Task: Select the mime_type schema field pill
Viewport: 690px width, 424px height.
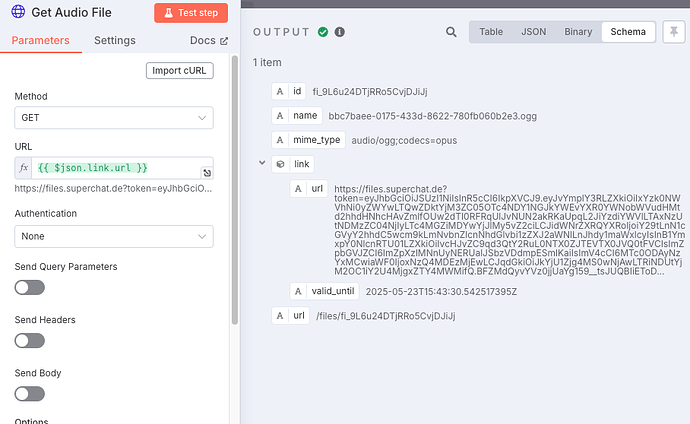Action: click(x=308, y=140)
